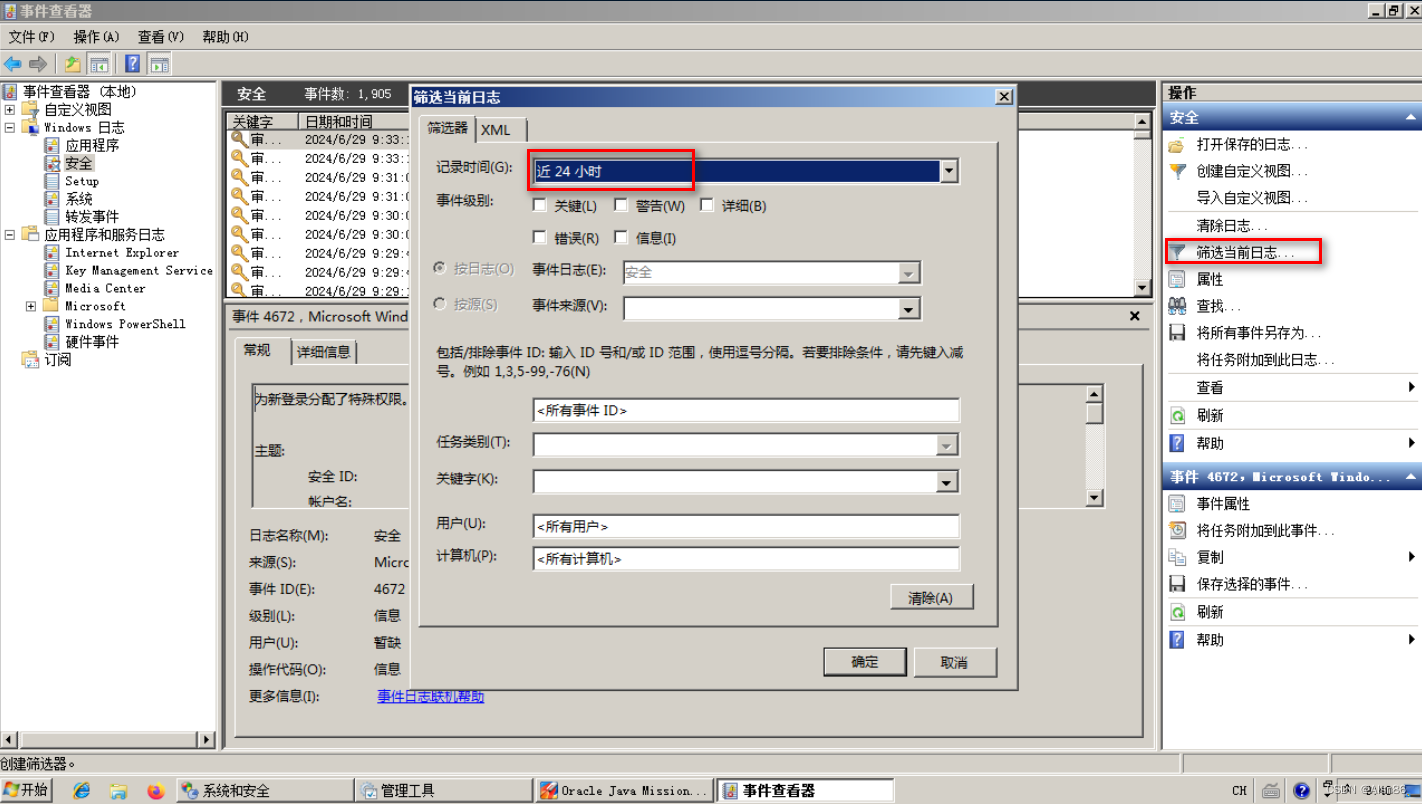Toggle the show/hide action pane toolbar icon
Image resolution: width=1422 pixels, height=804 pixels.
coord(160,64)
